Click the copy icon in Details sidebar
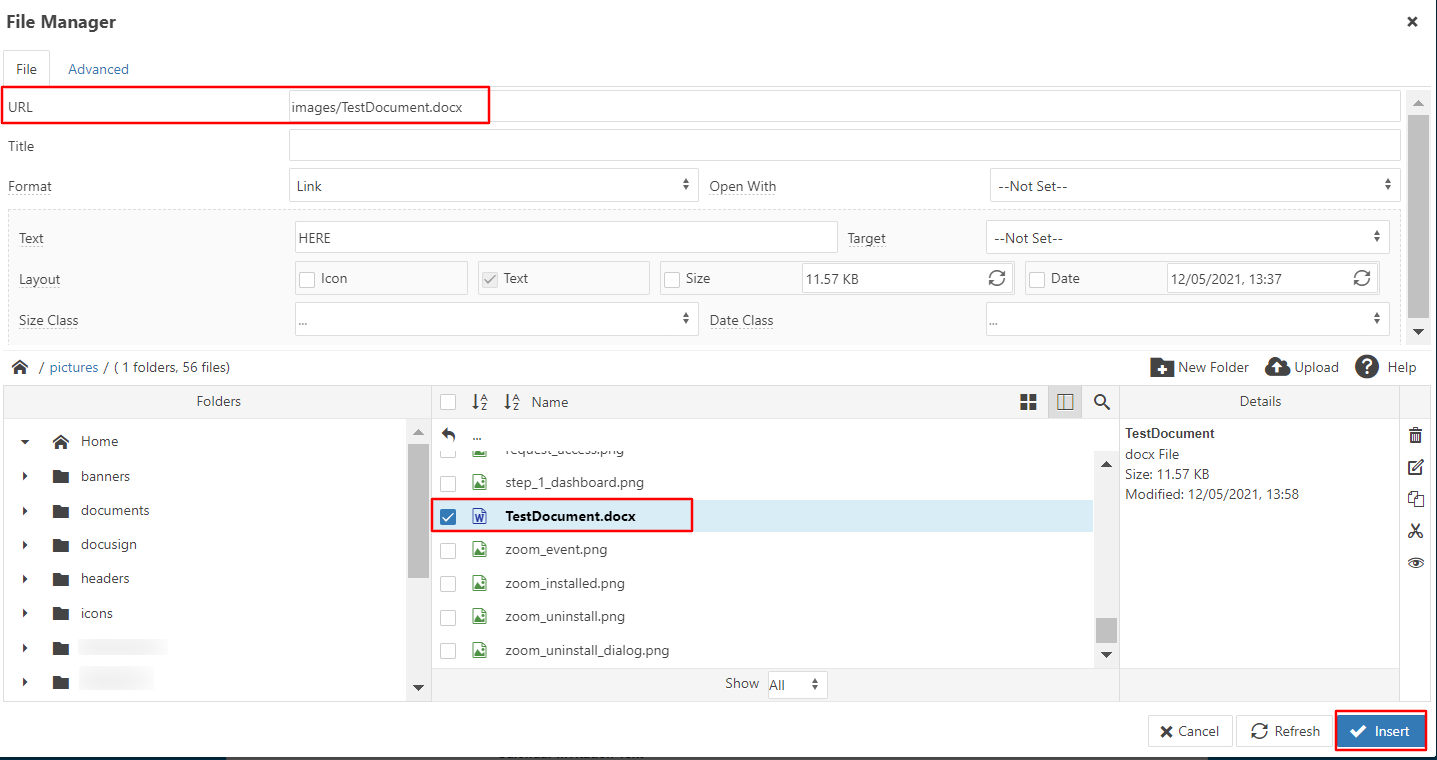The height and width of the screenshot is (760, 1437). (1415, 499)
